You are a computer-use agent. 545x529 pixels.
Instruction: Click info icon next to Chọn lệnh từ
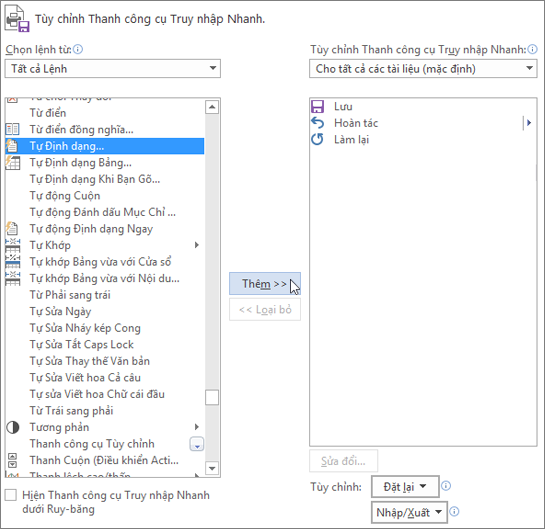78,49
